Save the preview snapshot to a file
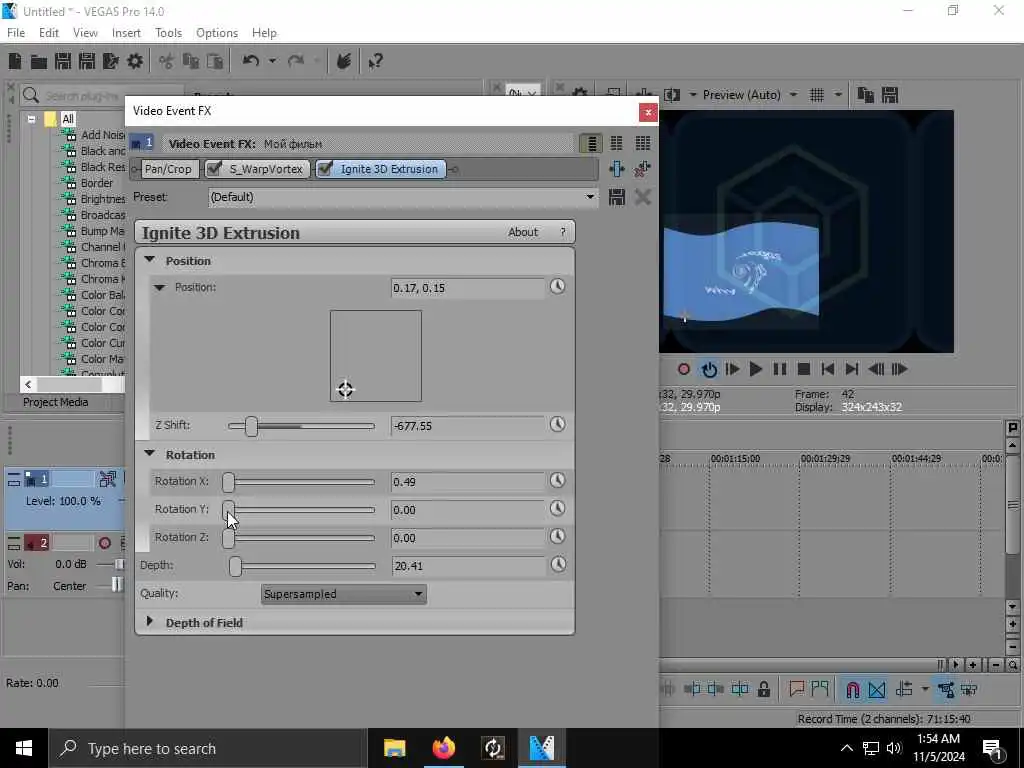 tap(889, 95)
